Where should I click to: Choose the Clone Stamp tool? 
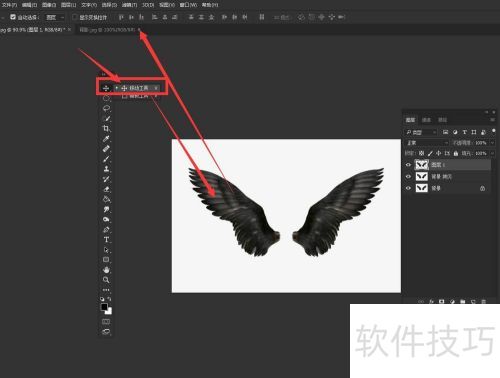tap(106, 169)
